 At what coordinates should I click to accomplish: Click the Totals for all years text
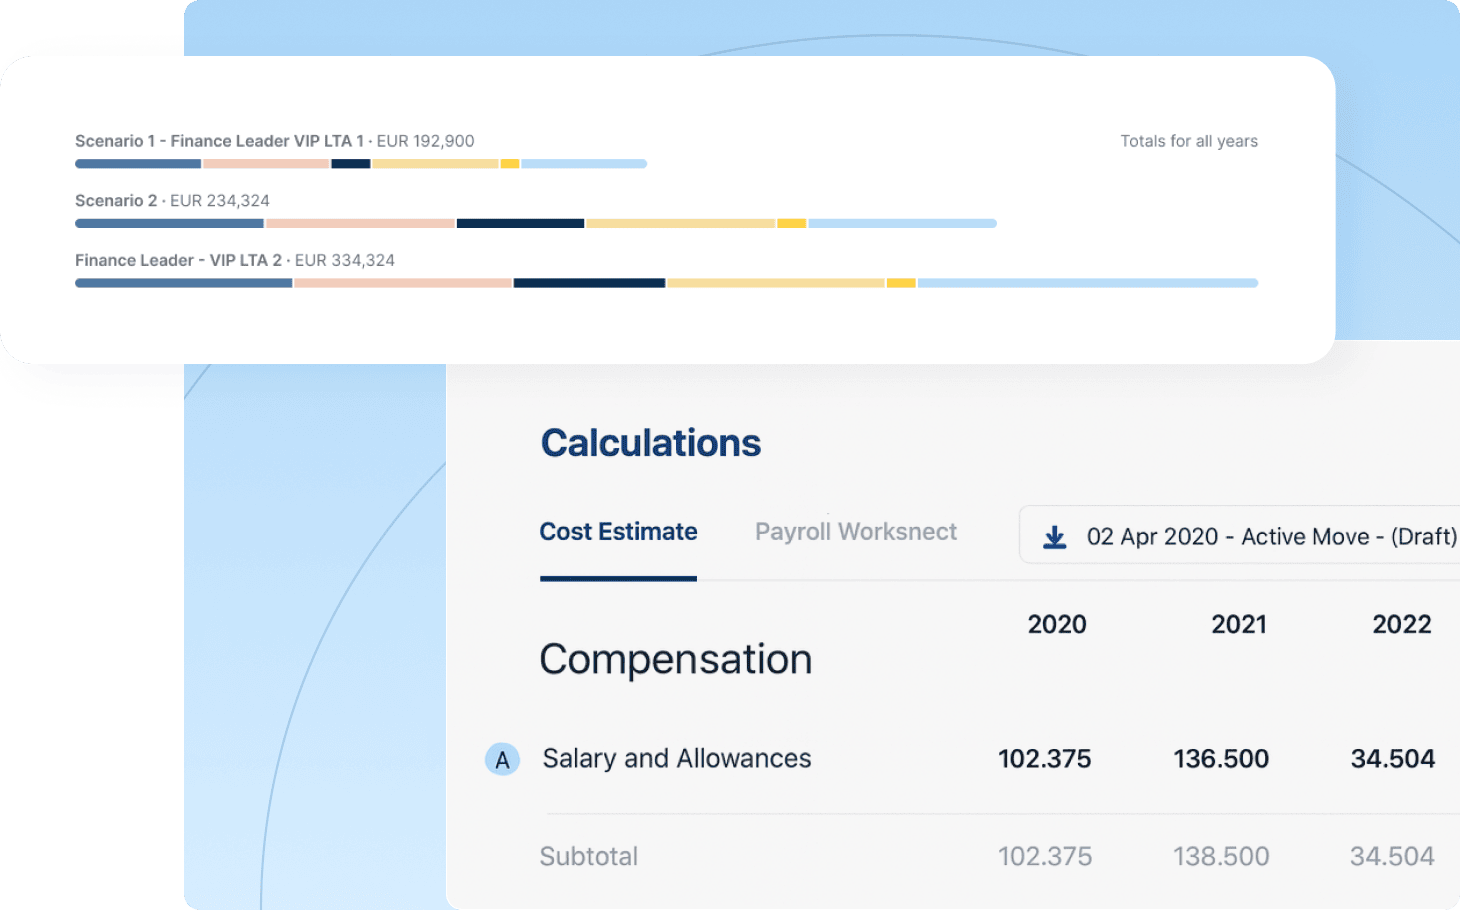pos(1188,141)
